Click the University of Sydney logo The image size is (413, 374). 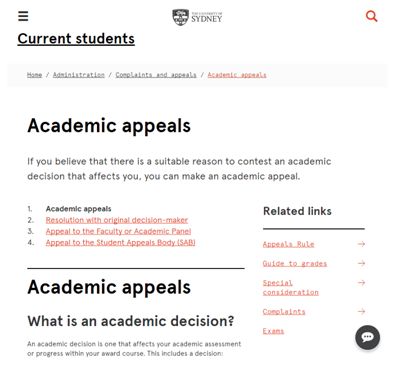point(197,17)
